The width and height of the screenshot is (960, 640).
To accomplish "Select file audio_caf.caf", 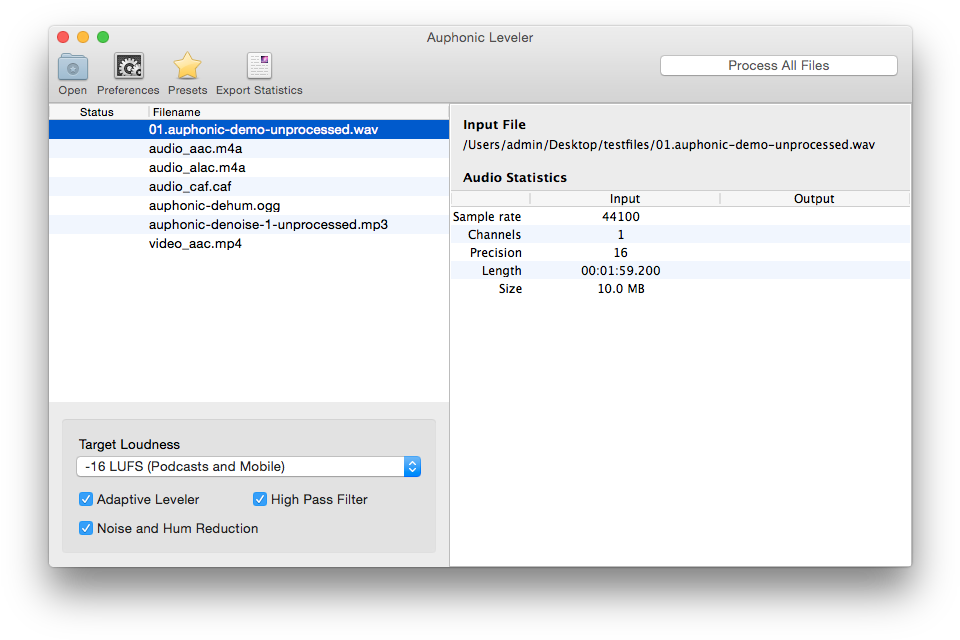I will pos(249,186).
